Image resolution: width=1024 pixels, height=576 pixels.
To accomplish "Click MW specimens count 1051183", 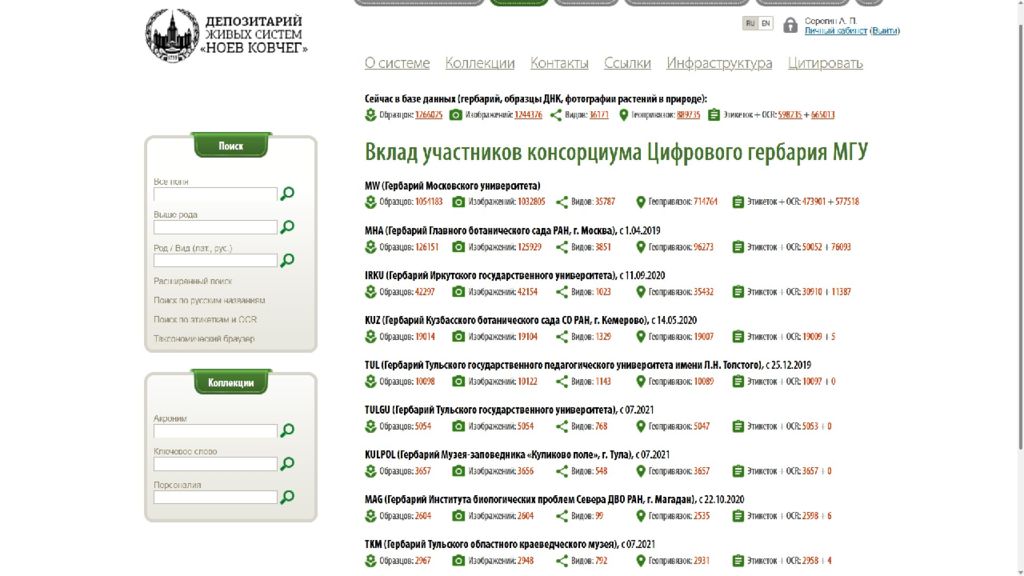I will pyautogui.click(x=428, y=202).
